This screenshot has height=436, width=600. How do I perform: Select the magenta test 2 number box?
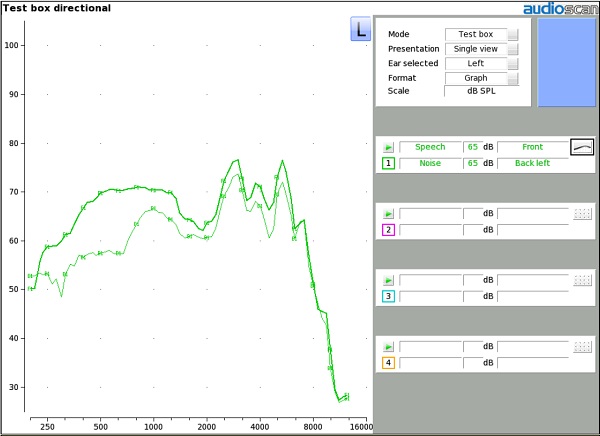click(388, 230)
